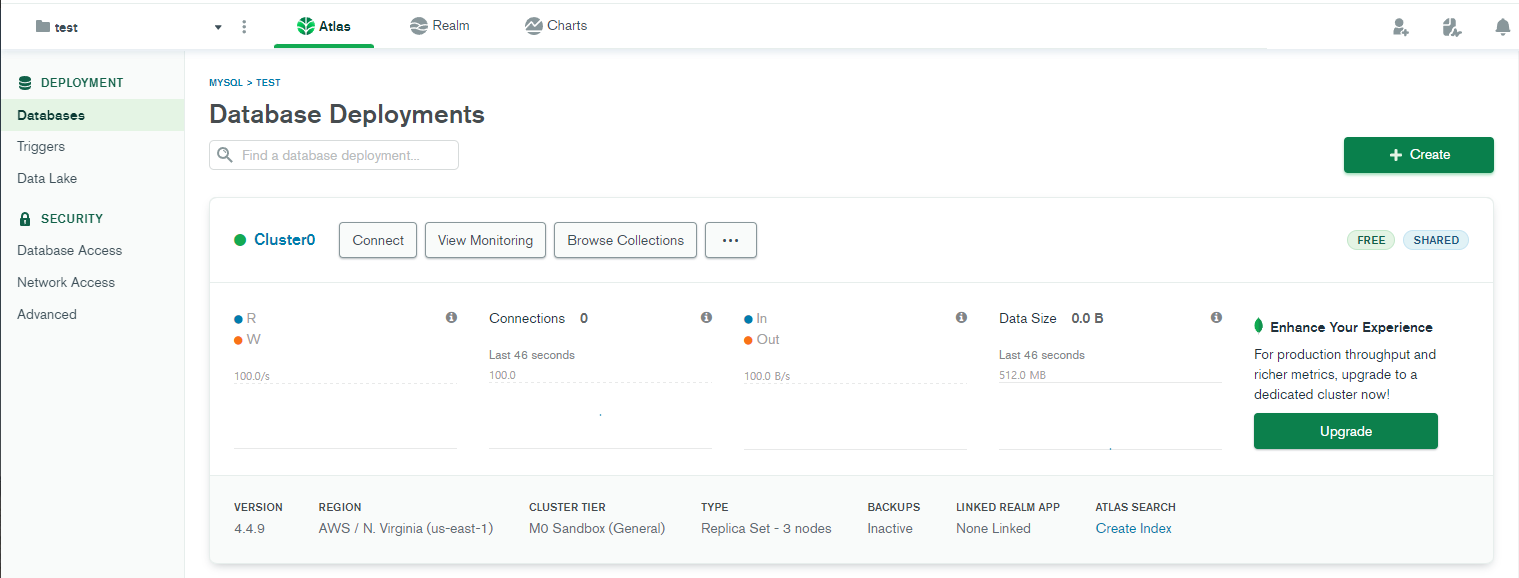Click the orange W legend dot
1519x578 pixels.
point(238,340)
